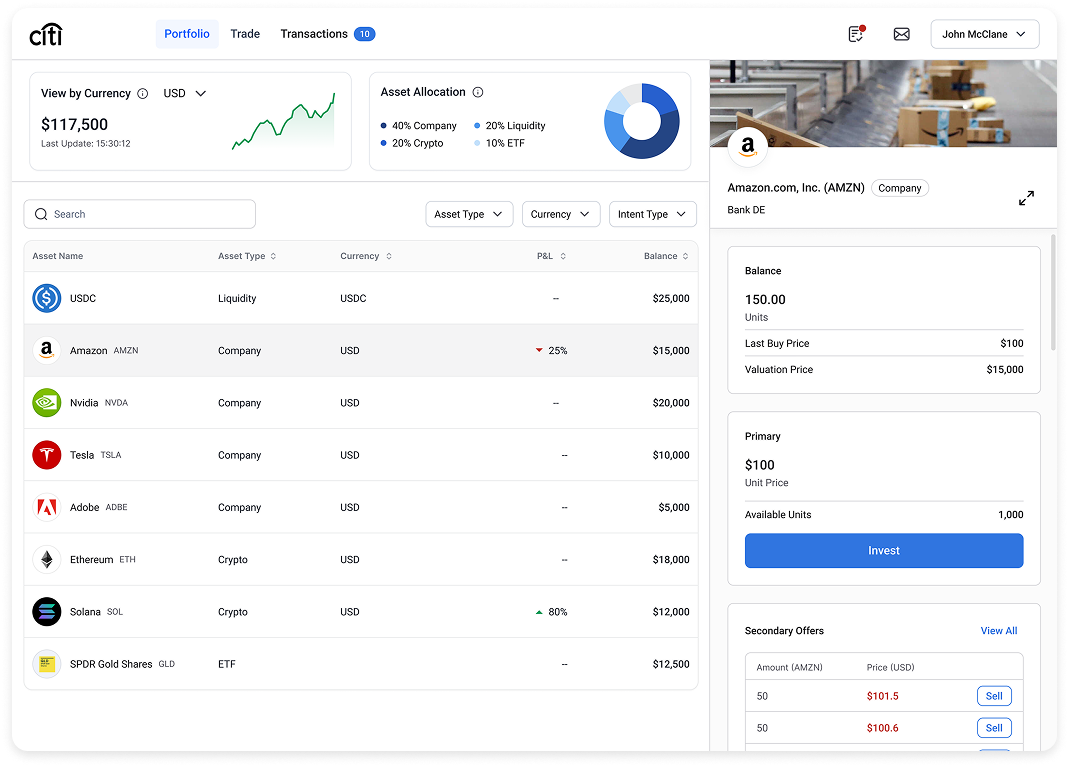Click the Adobe logo icon

click(47, 507)
